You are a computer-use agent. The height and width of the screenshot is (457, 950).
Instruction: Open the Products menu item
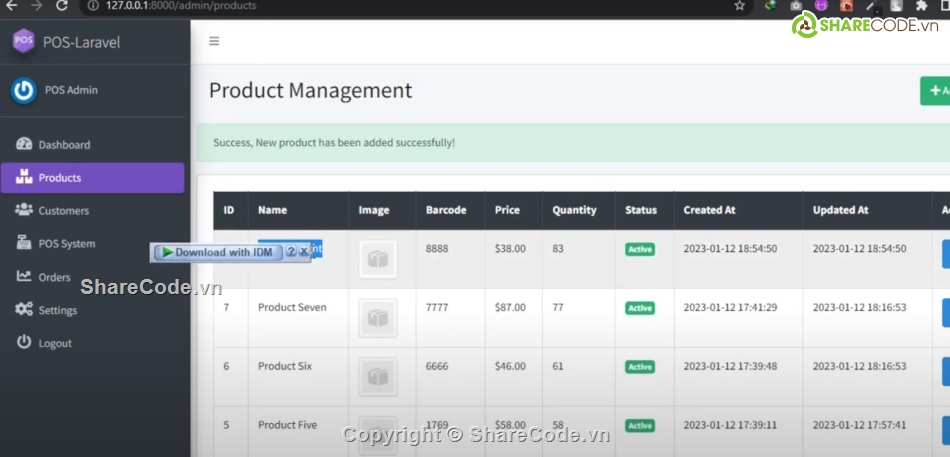tap(92, 178)
